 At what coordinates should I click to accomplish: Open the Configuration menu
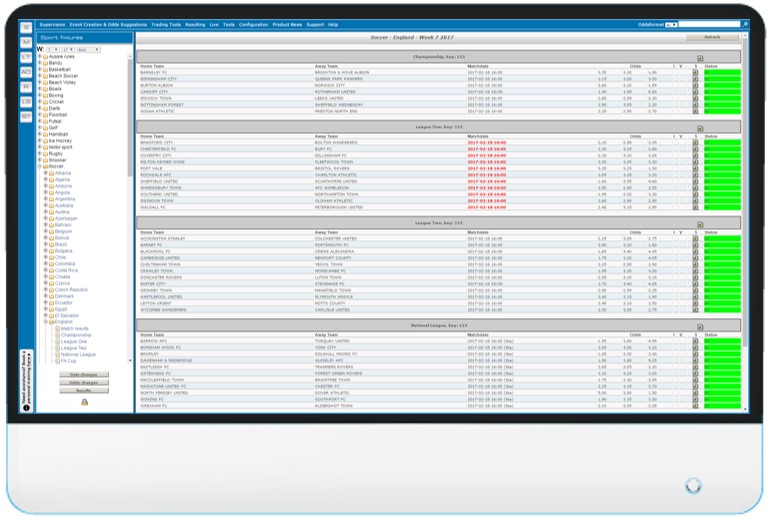coord(253,23)
